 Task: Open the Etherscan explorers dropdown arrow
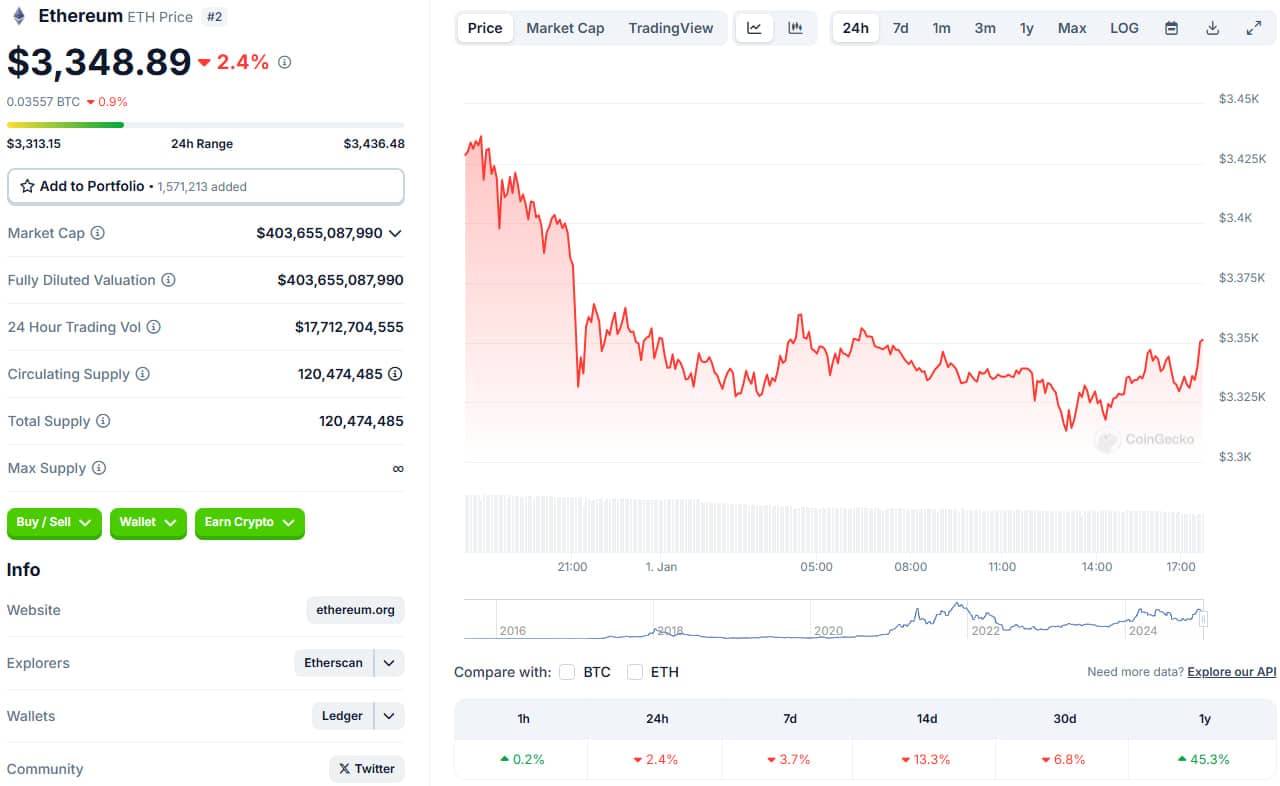pyautogui.click(x=389, y=663)
